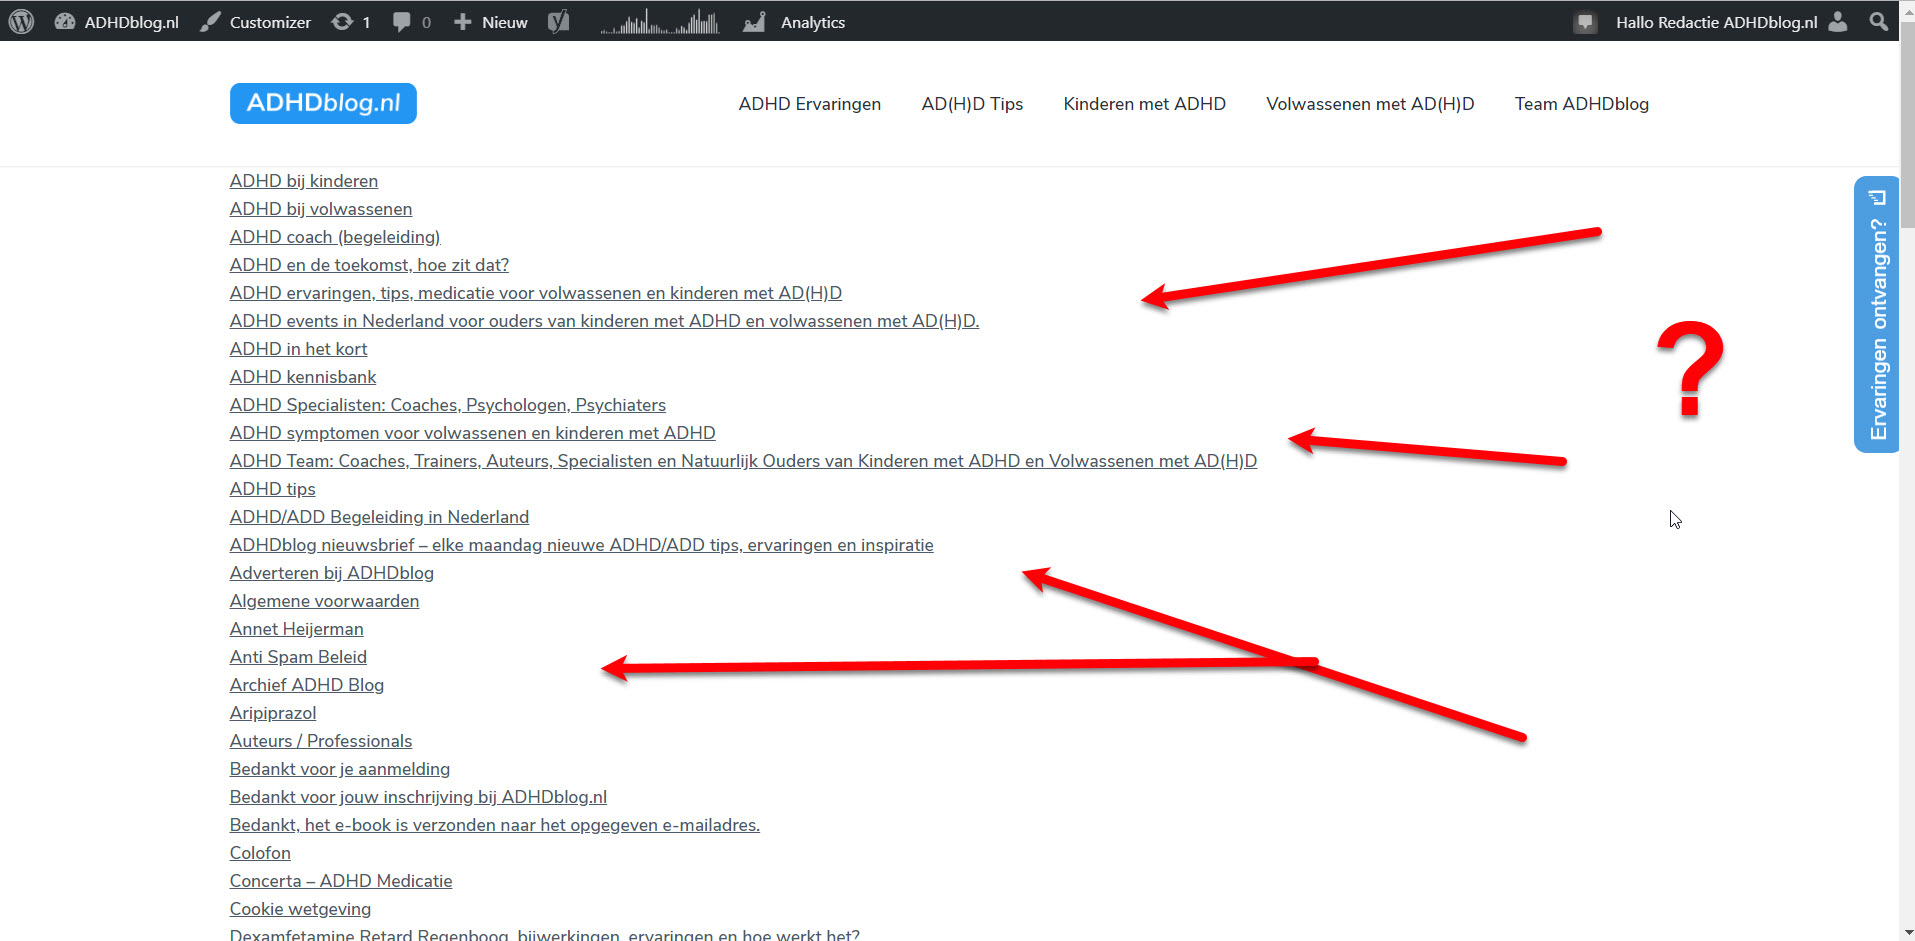The width and height of the screenshot is (1915, 941).
Task: Open ADHD/ADD Begeleiding in Nederland link
Action: [x=379, y=517]
